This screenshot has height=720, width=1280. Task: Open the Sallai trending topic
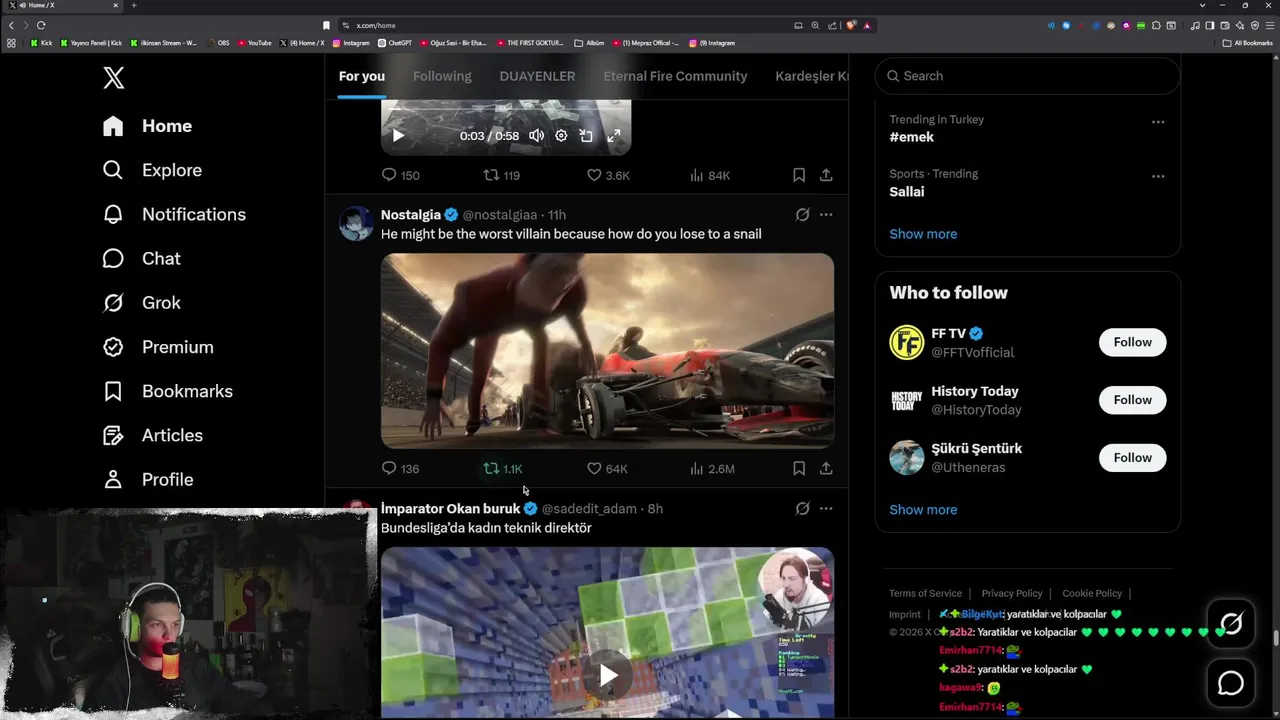tap(907, 192)
